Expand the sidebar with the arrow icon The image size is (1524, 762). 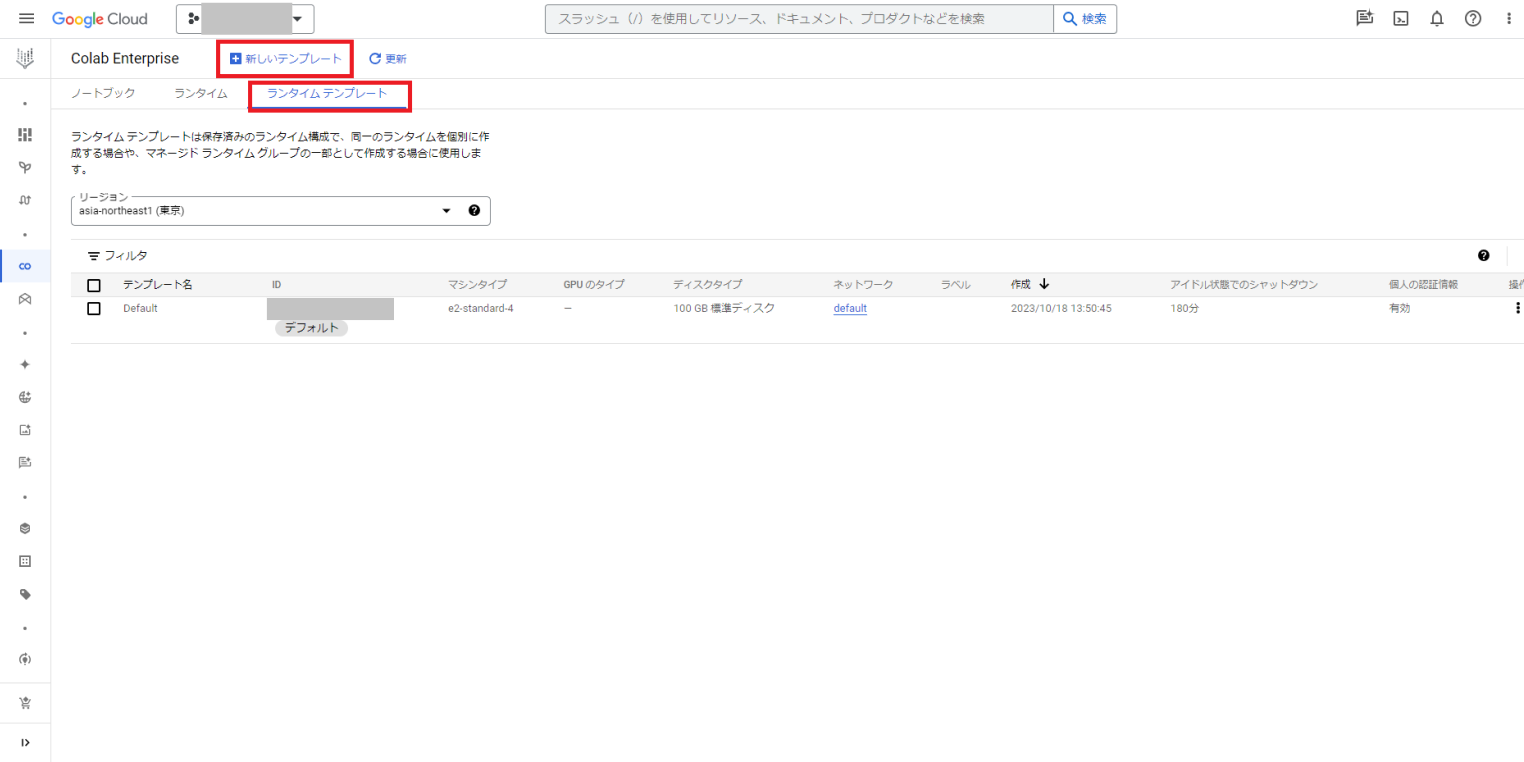click(25, 742)
